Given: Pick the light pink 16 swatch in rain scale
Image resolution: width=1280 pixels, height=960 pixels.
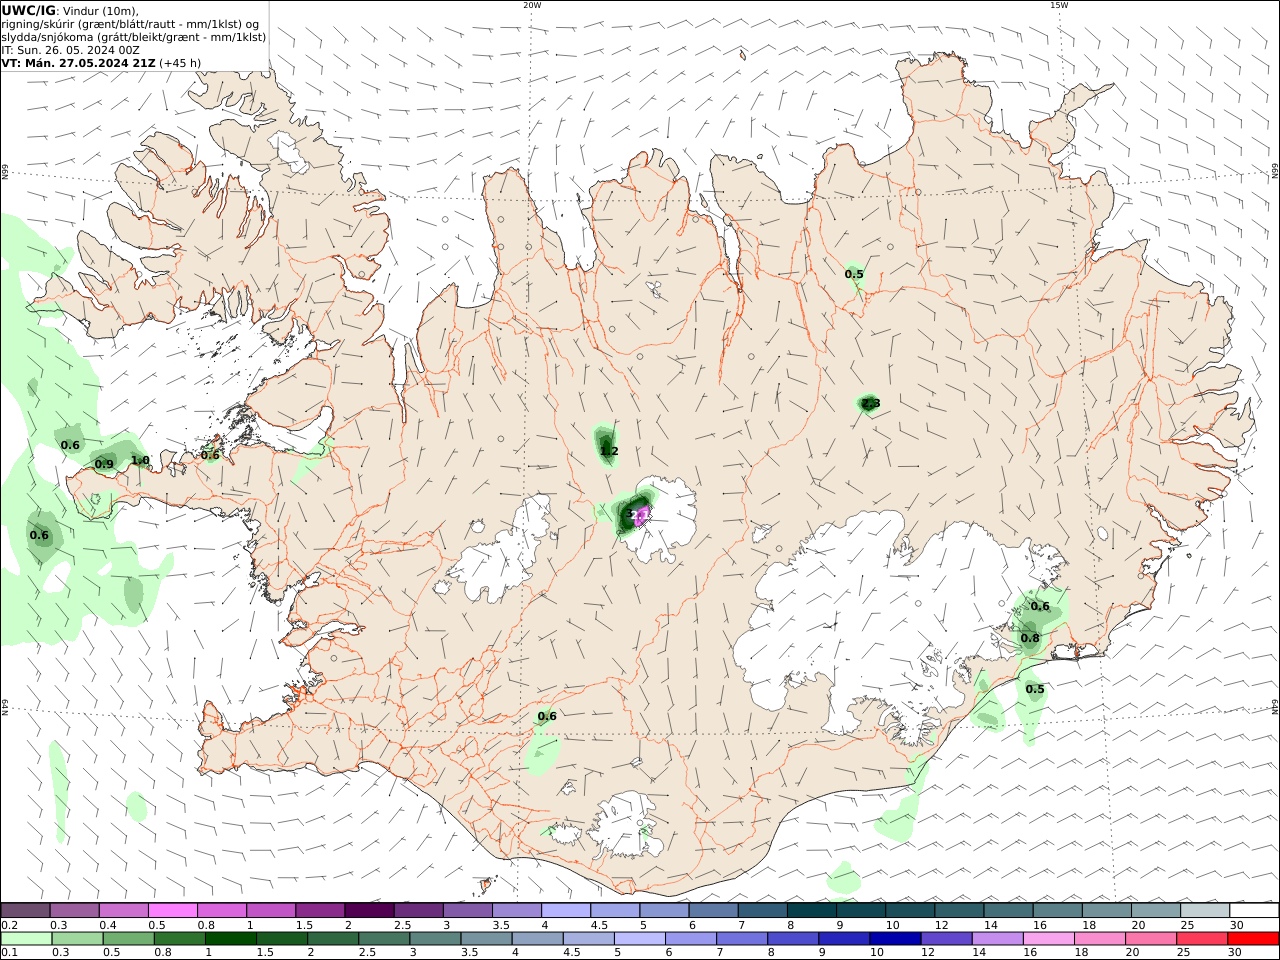Looking at the screenshot, I should point(1049,939).
